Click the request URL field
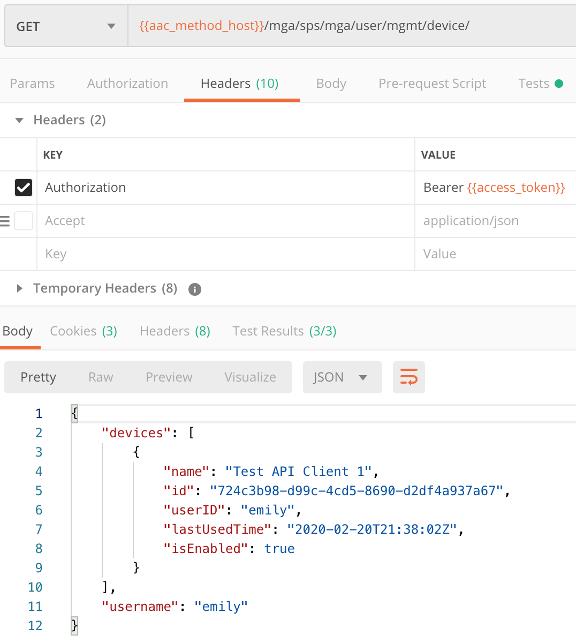Viewport: 576px width, 642px height. click(352, 26)
